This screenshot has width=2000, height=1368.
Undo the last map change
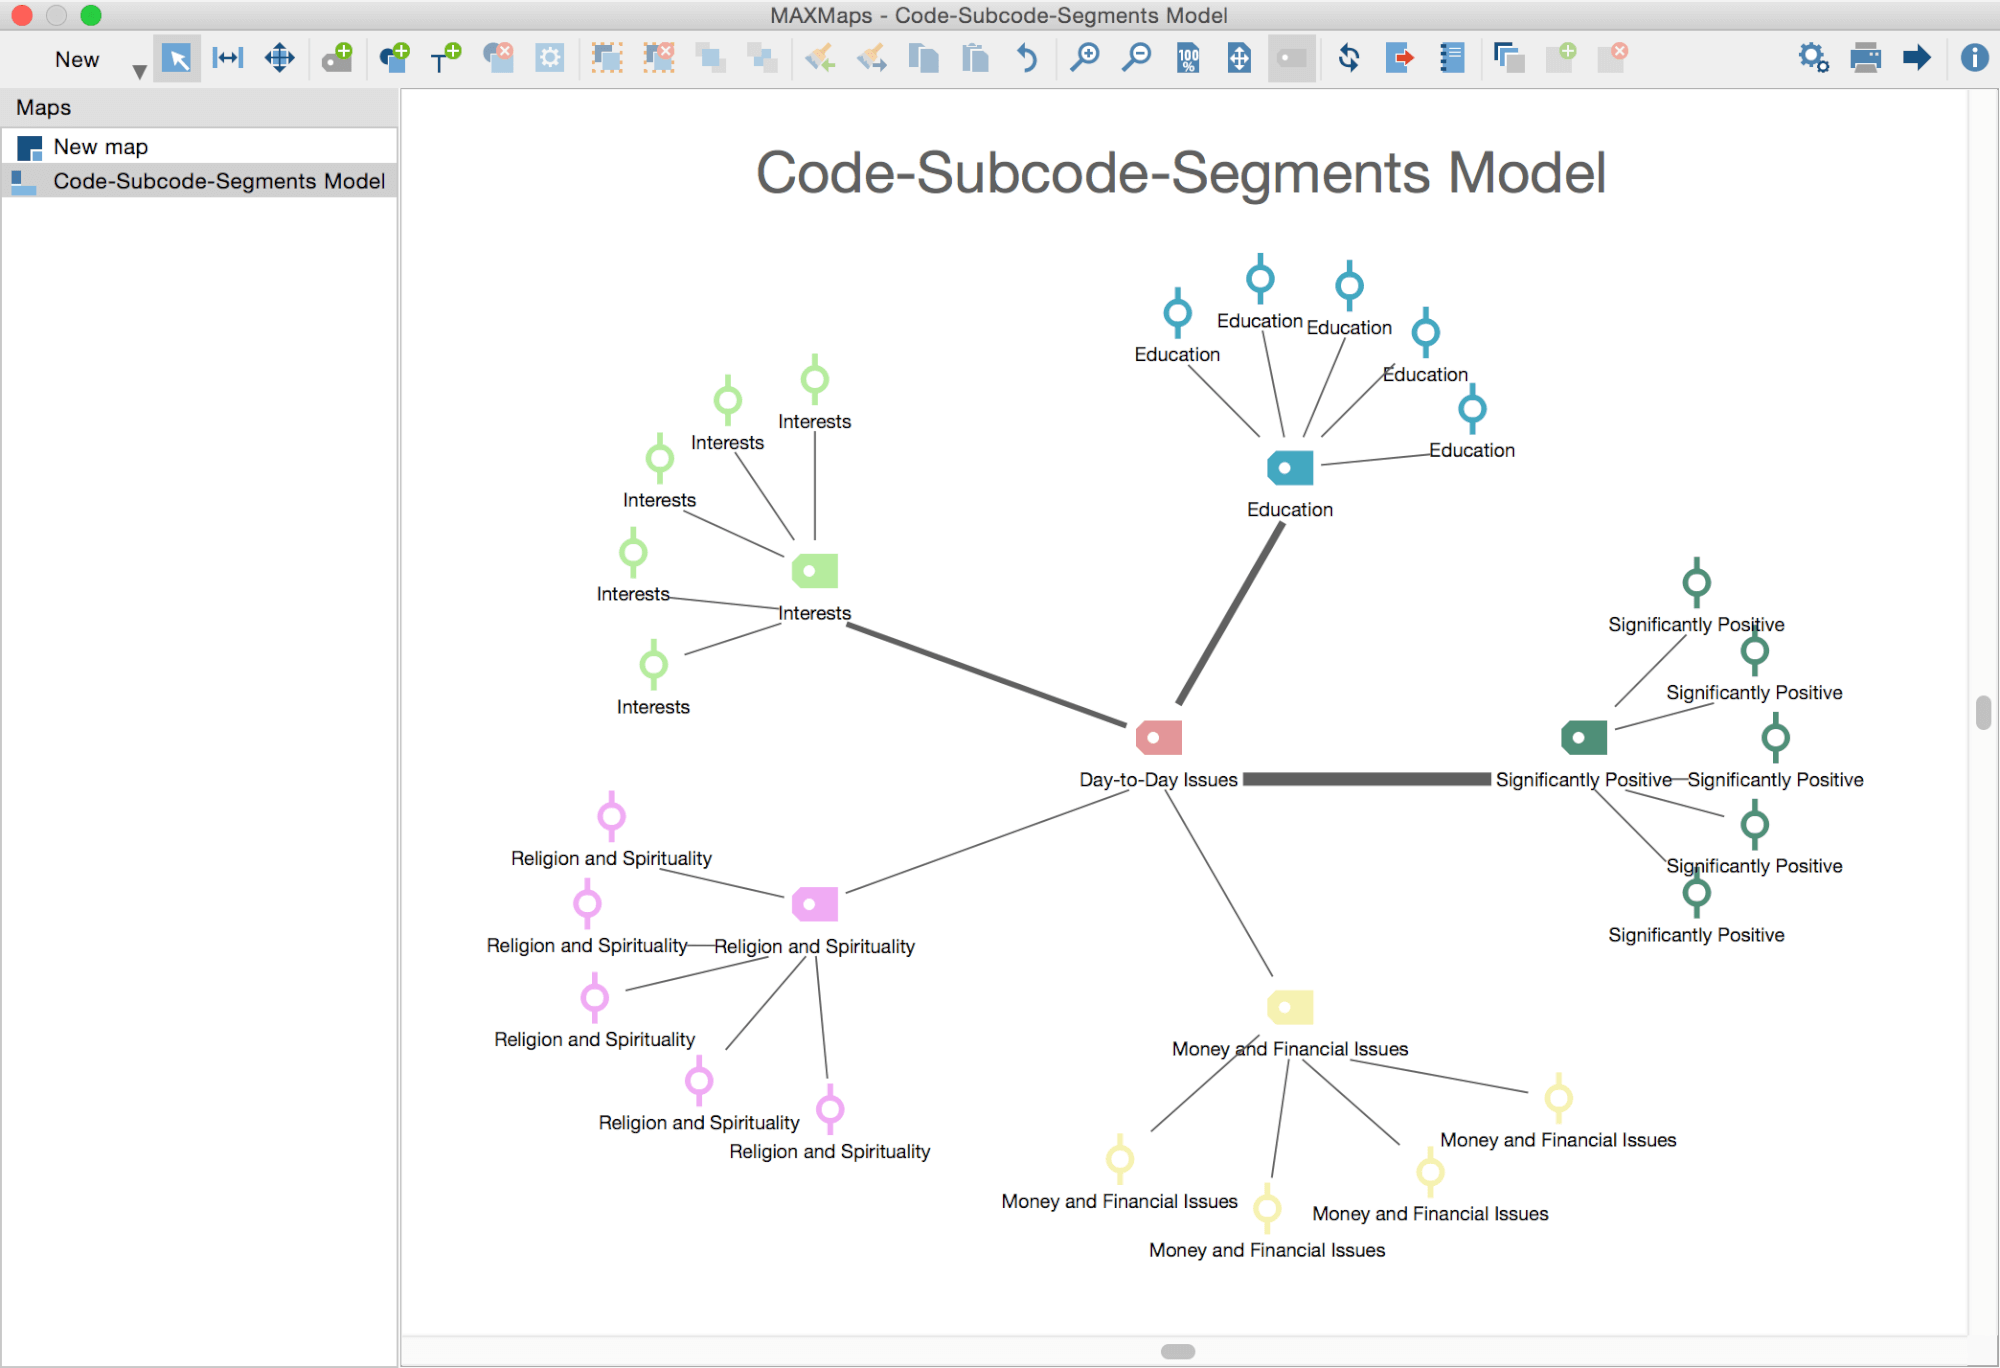[x=1027, y=58]
